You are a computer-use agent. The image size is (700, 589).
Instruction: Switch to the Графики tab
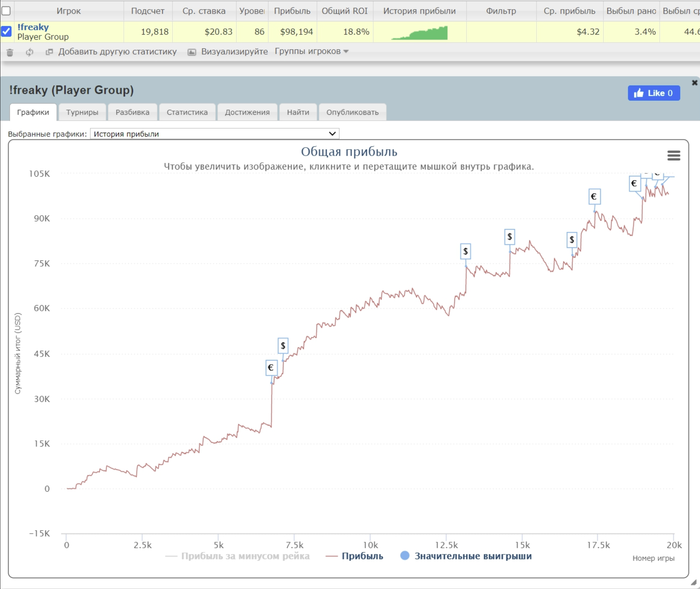[x=33, y=113]
